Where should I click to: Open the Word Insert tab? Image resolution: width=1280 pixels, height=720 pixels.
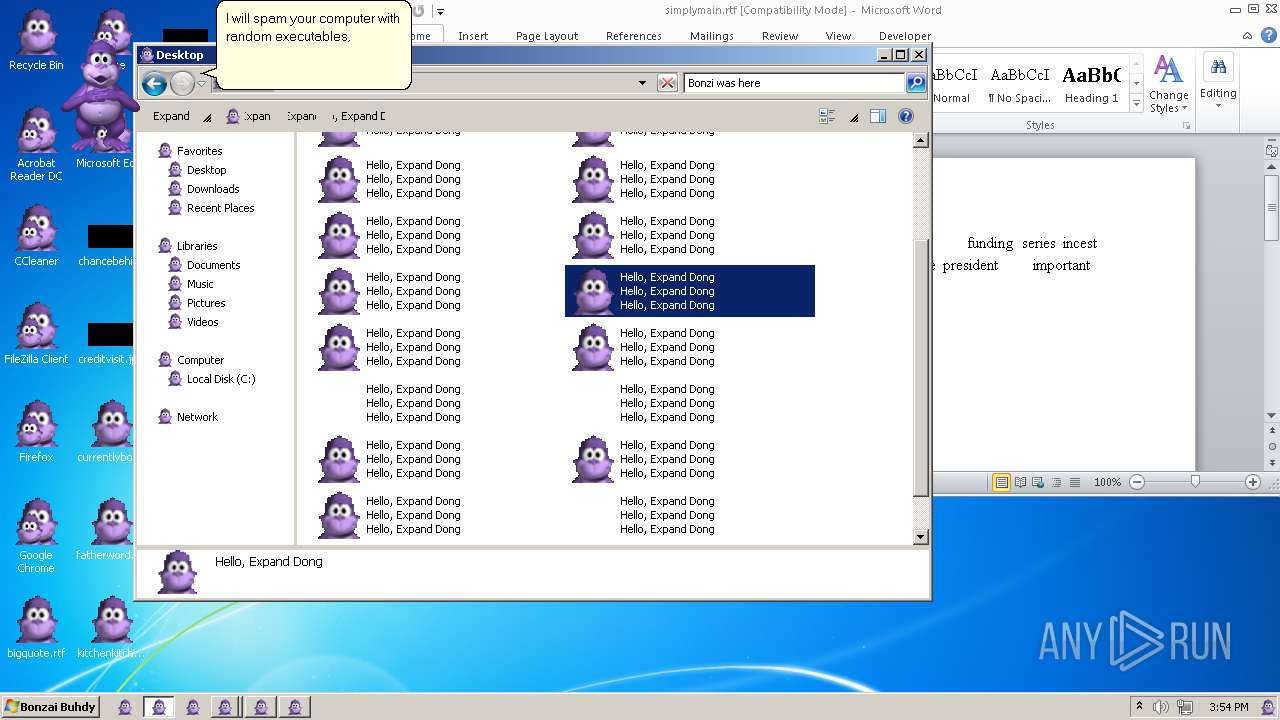(473, 36)
